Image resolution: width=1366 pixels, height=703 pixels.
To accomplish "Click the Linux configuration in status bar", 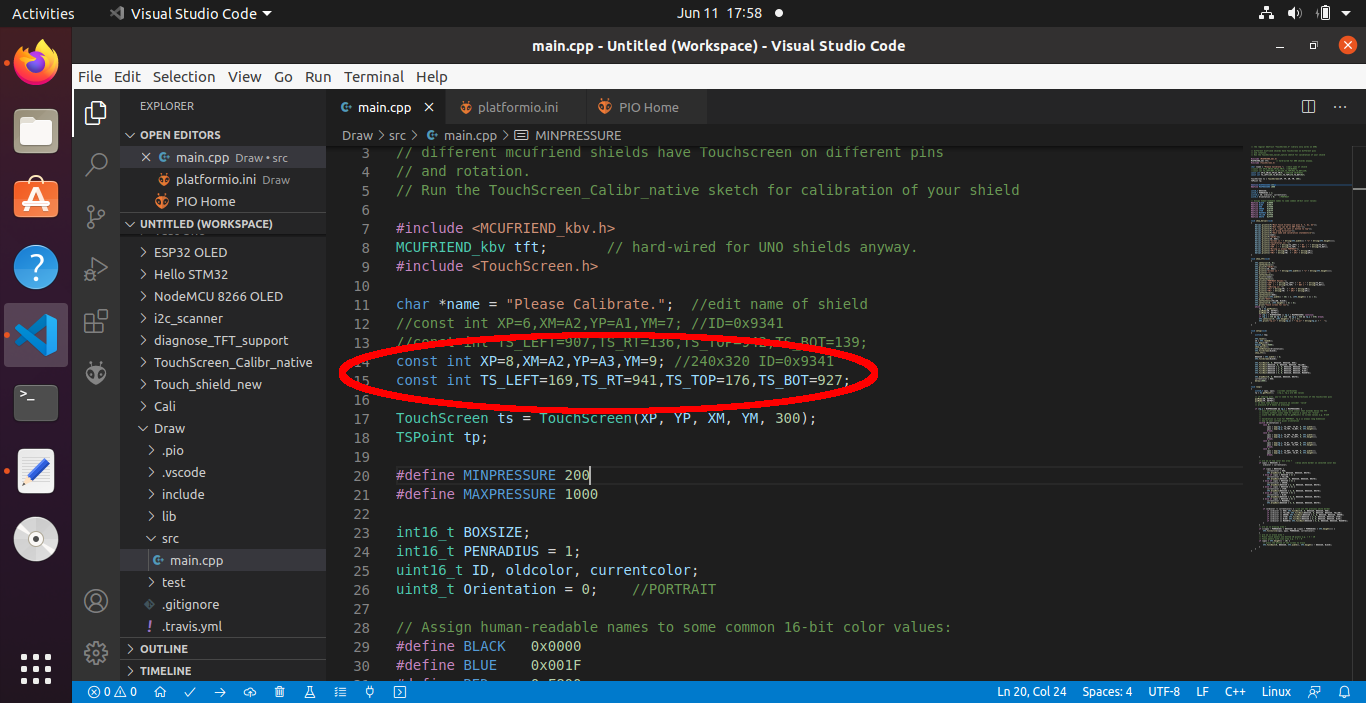I will [1276, 692].
